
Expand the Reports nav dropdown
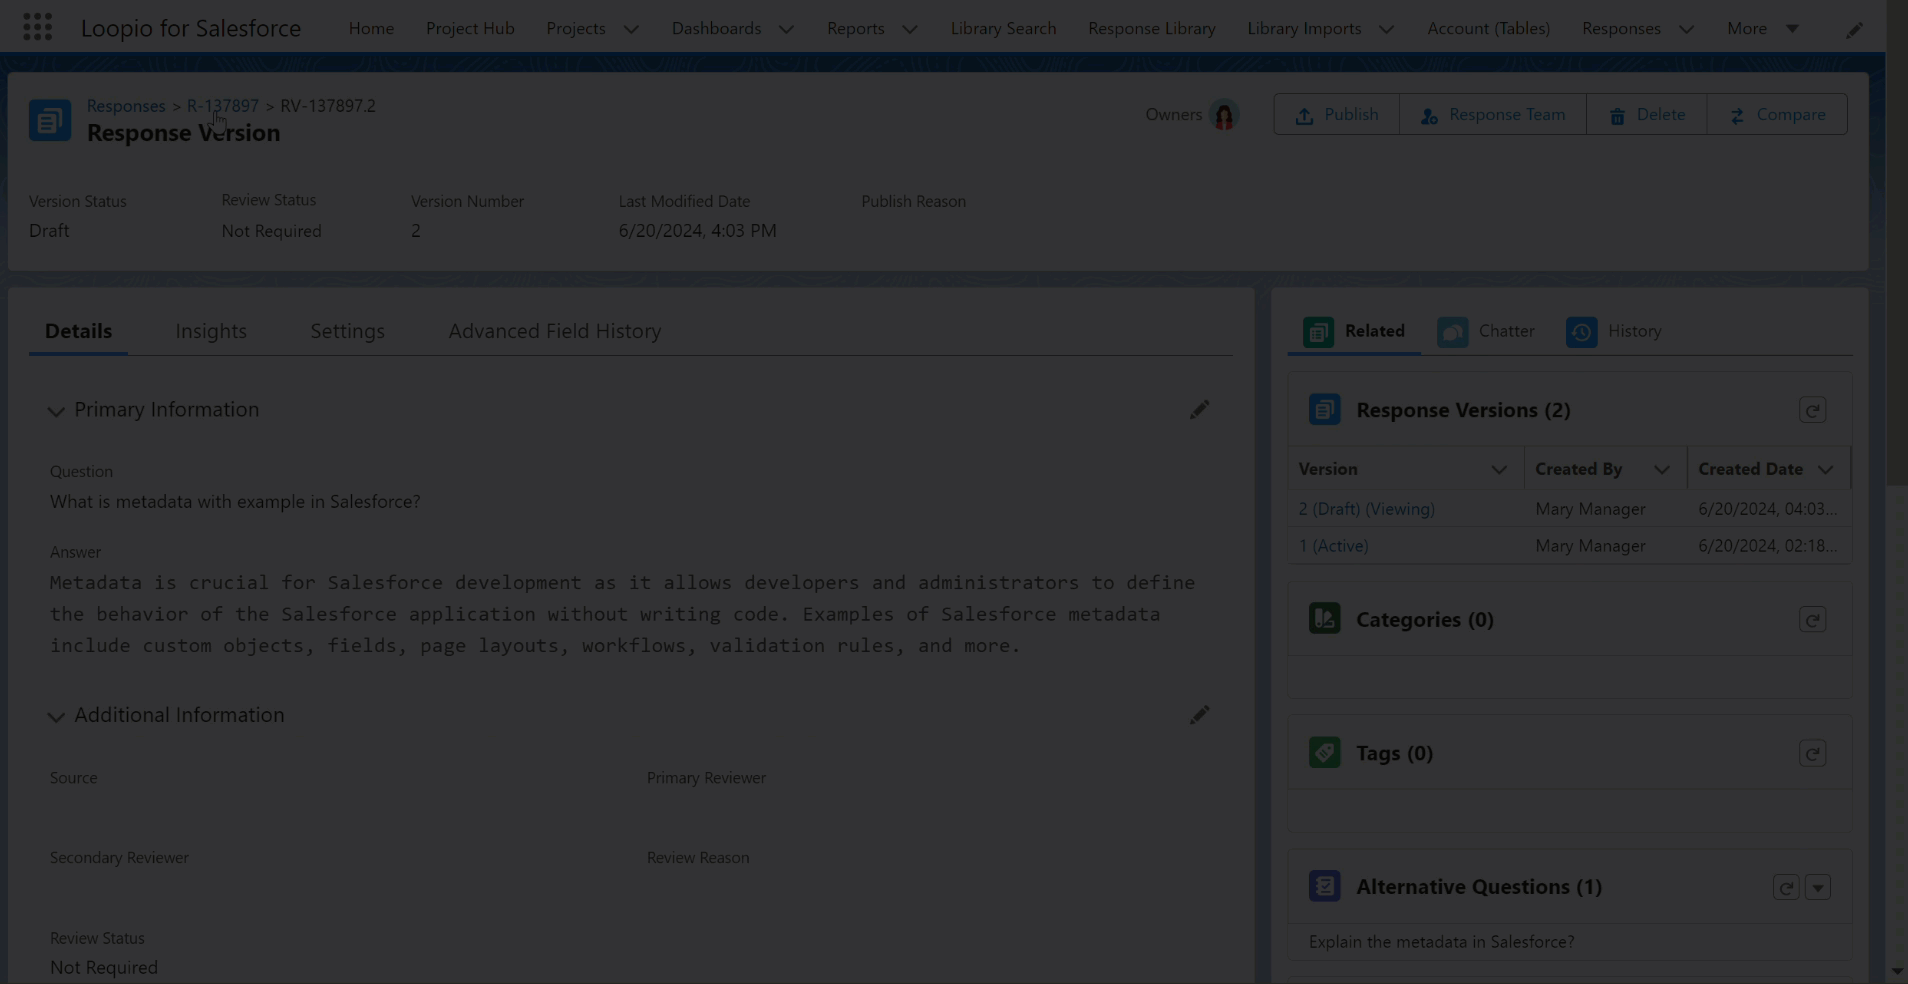pos(909,29)
